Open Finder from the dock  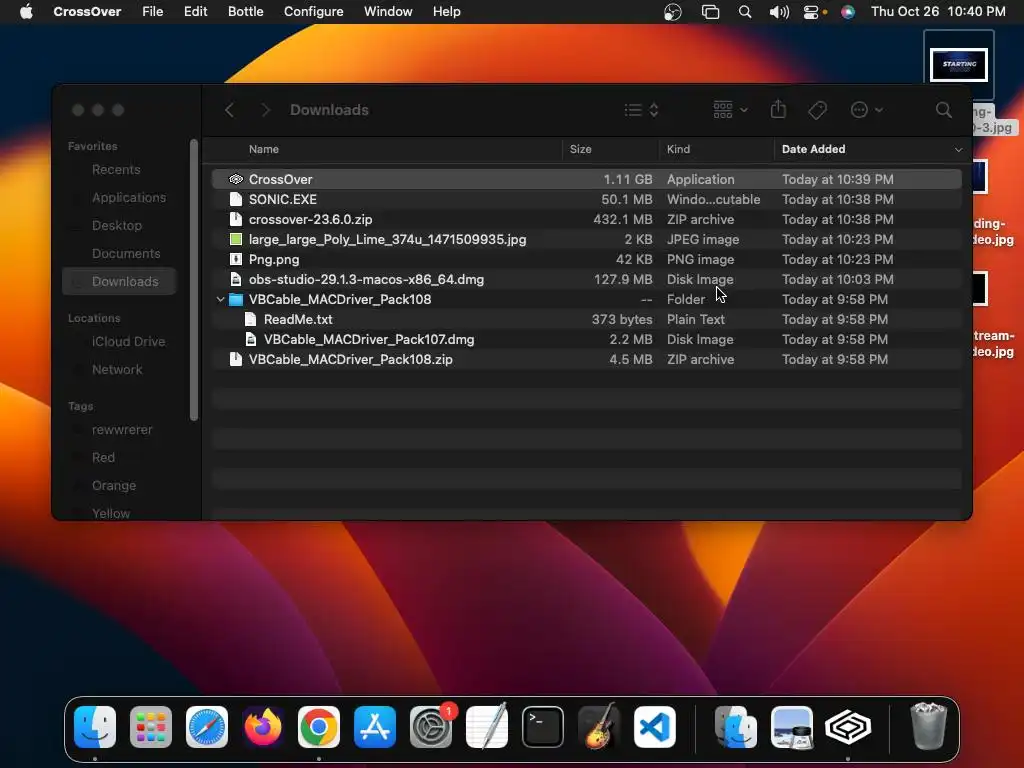pos(95,727)
